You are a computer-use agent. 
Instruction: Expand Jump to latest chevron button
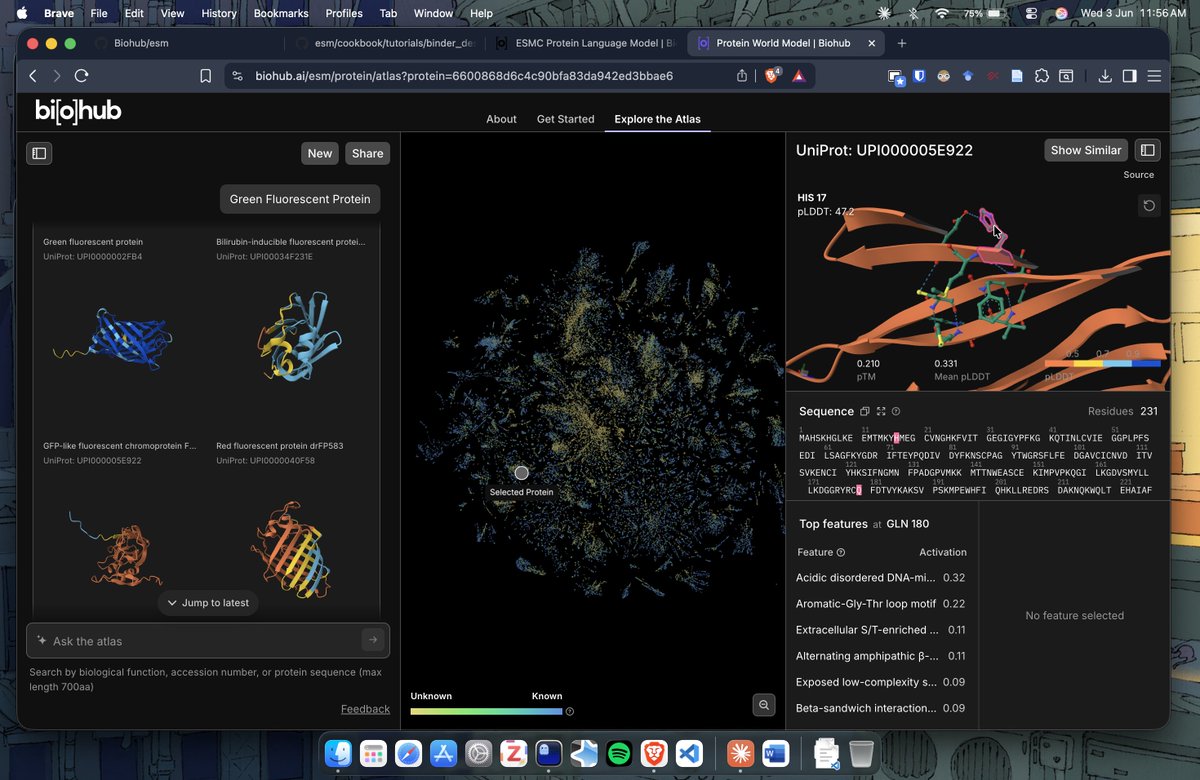pyautogui.click(x=208, y=603)
